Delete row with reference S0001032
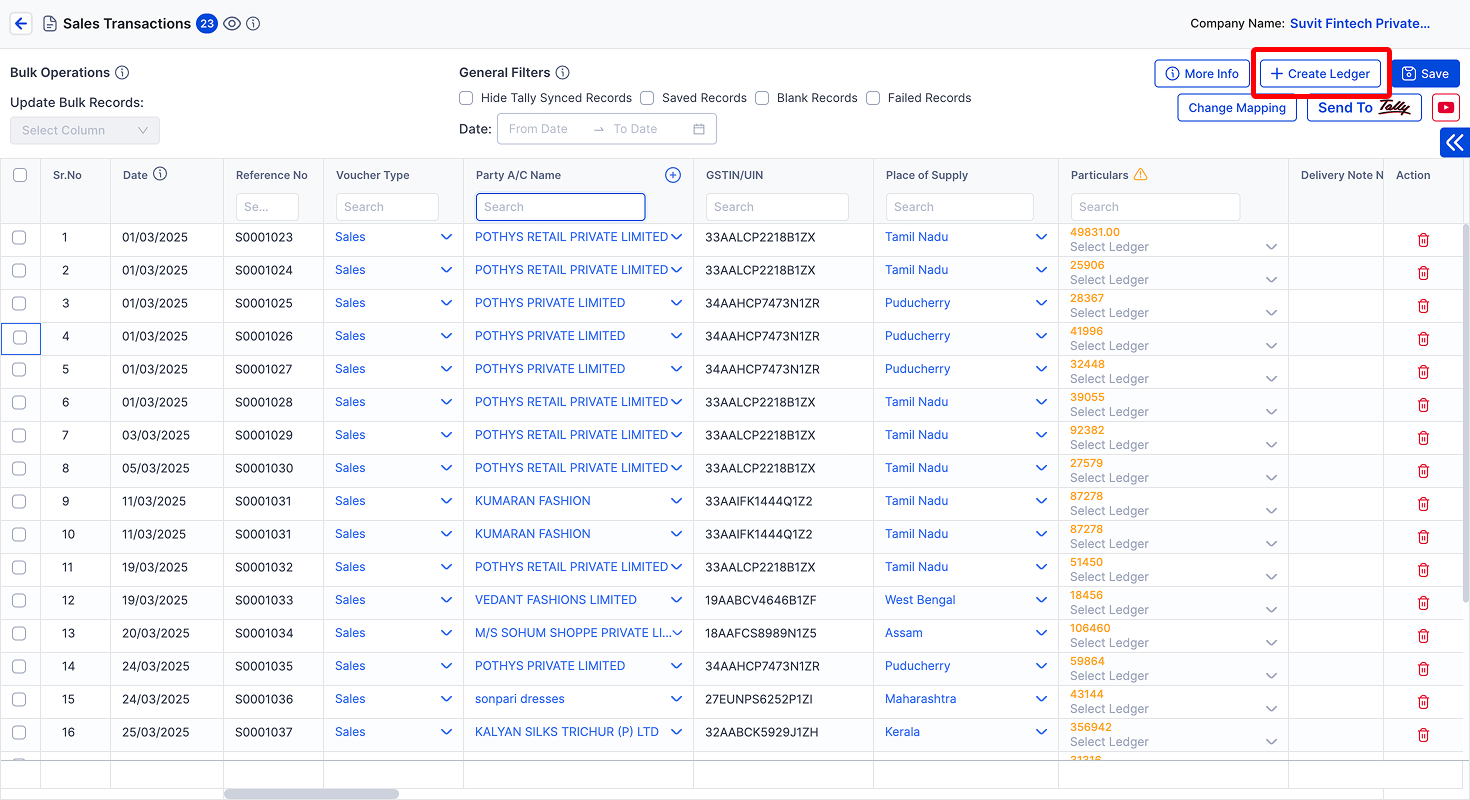This screenshot has width=1470, height=800. 1423,570
